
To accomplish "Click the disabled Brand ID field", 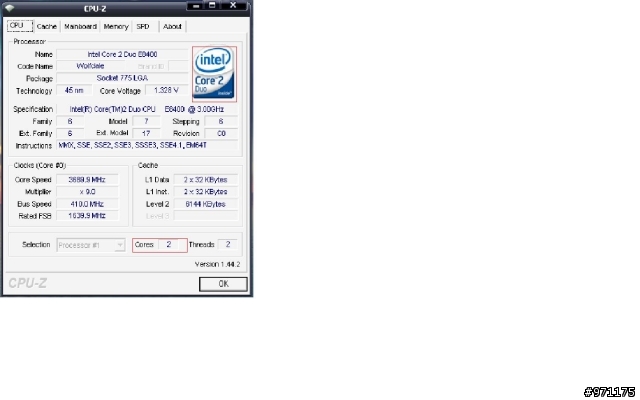I will 178,66.
